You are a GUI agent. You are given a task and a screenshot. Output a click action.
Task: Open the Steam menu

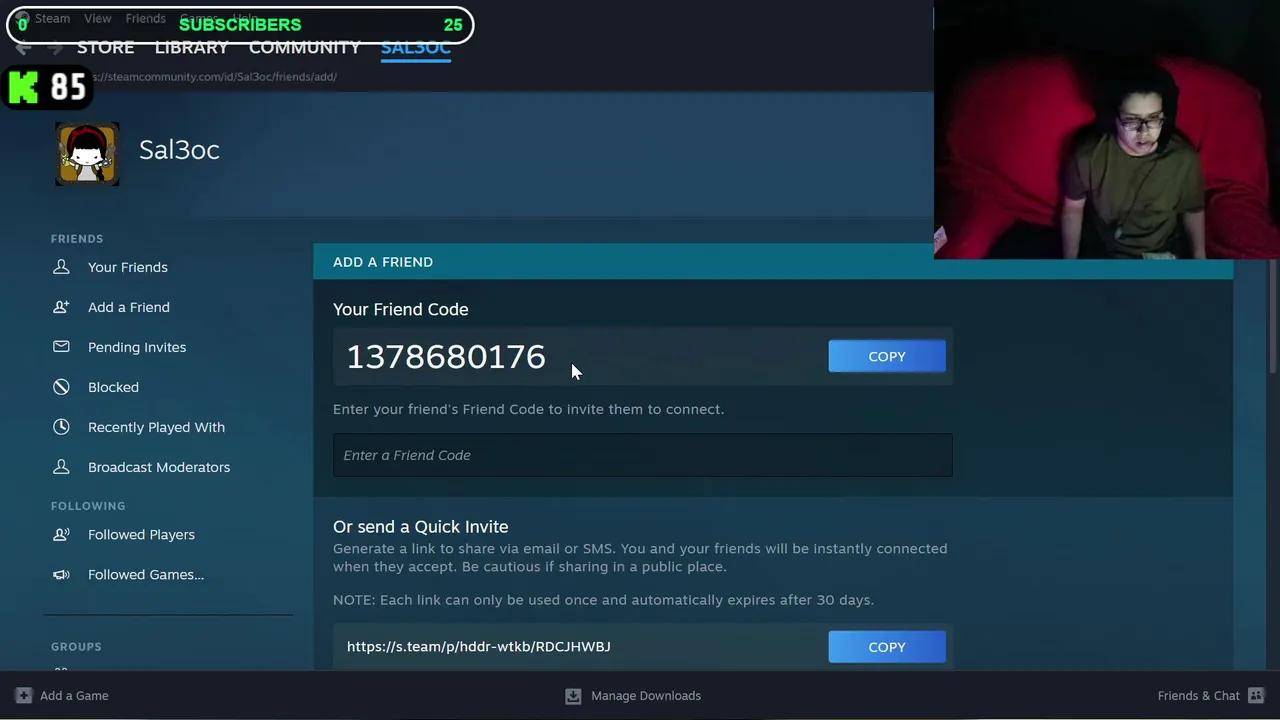point(52,18)
